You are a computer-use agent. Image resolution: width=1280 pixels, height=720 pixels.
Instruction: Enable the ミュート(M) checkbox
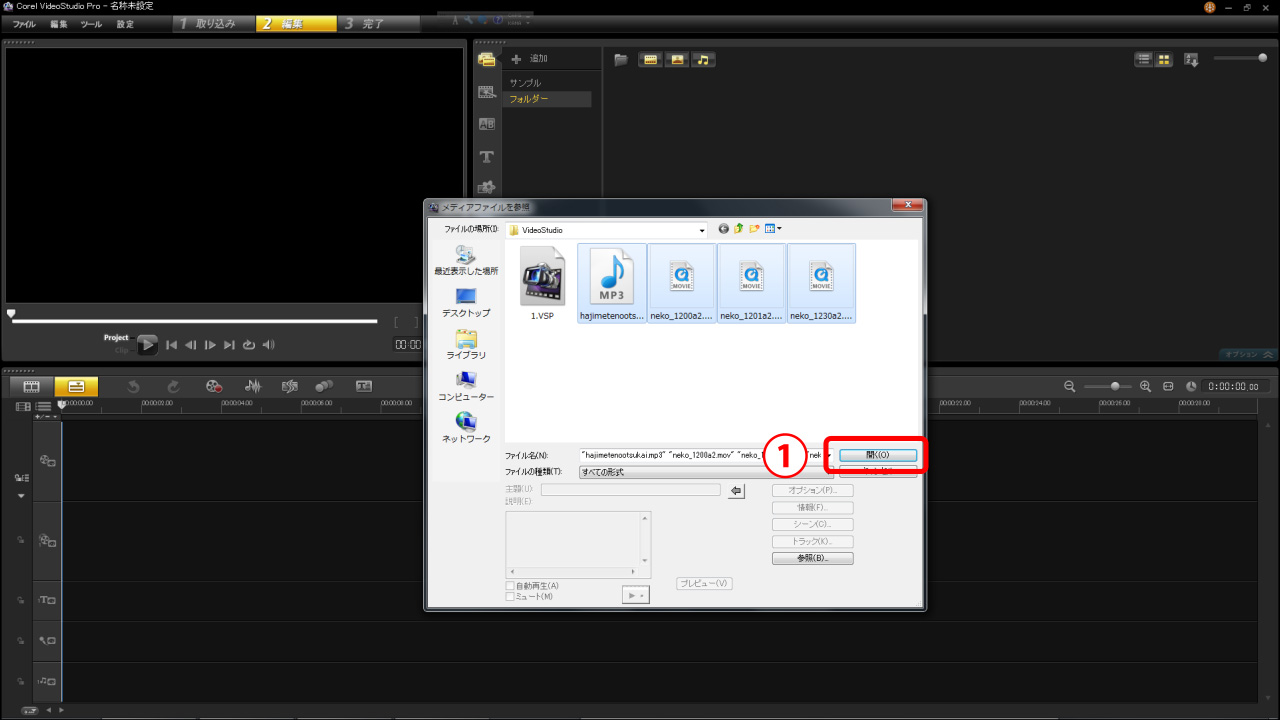510,597
